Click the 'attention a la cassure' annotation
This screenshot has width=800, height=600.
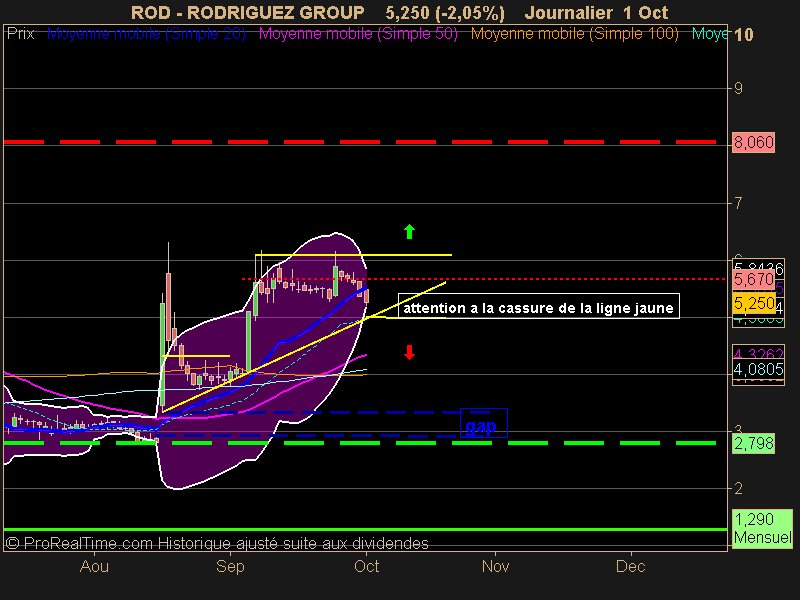[x=539, y=306]
